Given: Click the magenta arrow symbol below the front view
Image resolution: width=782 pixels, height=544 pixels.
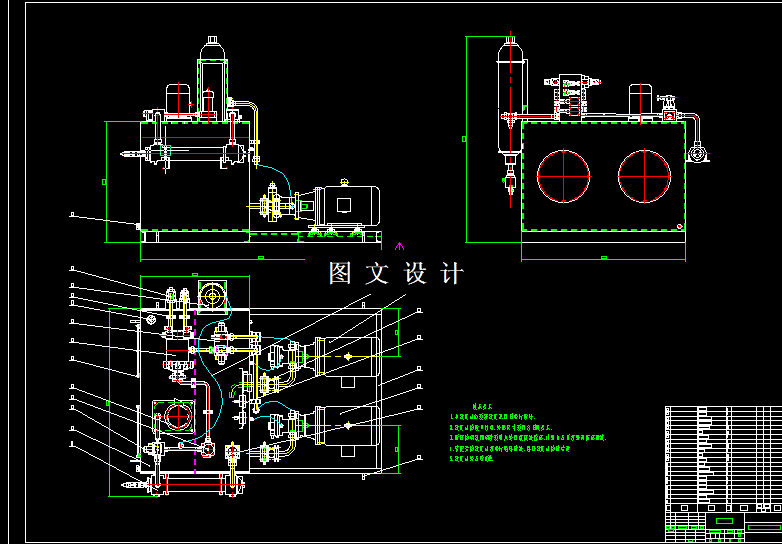Looking at the screenshot, I should point(399,246).
